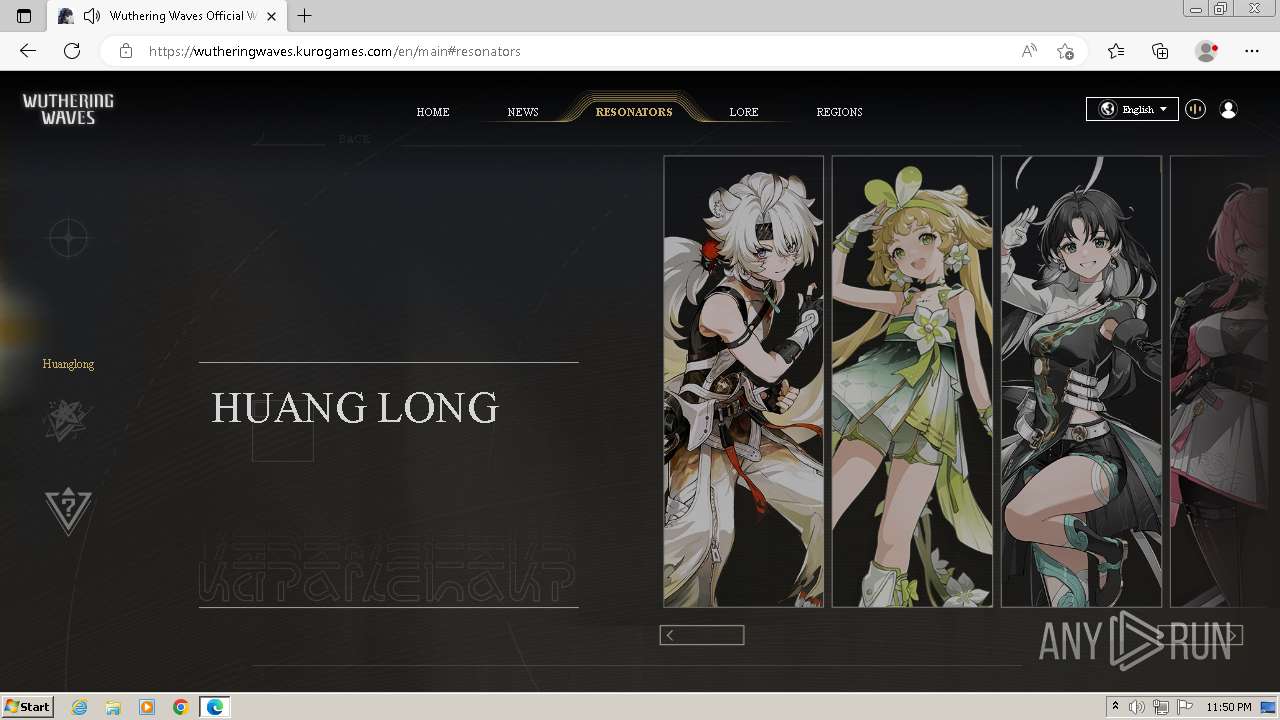Choose the black-haired resonator card

point(1081,381)
